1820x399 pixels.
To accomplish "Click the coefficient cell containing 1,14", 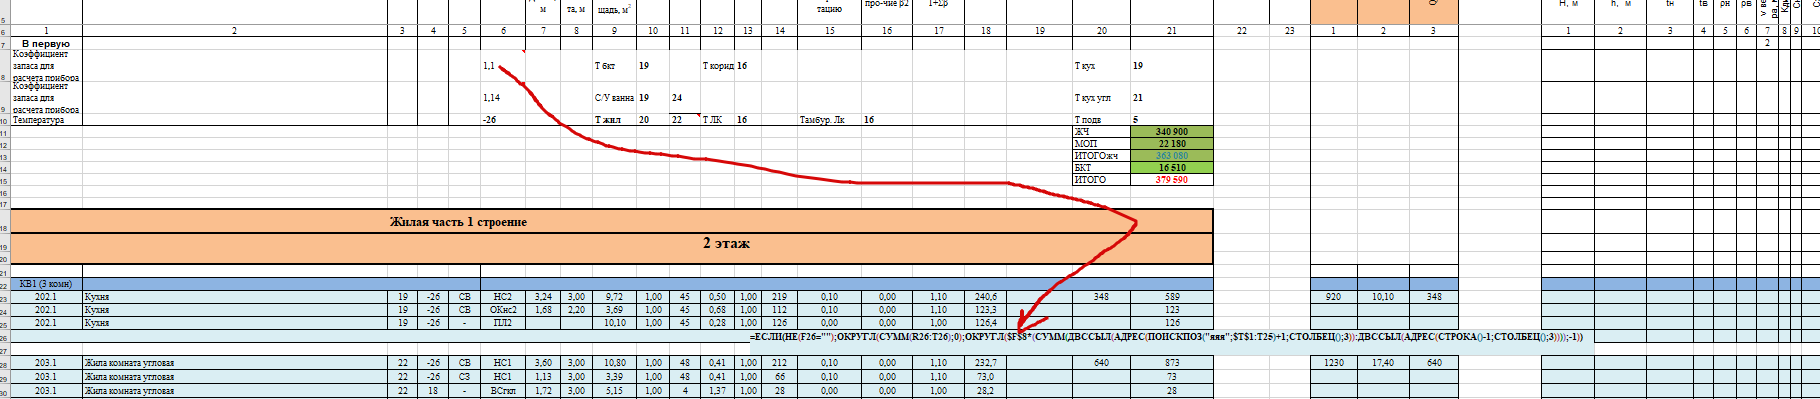I will [x=503, y=98].
